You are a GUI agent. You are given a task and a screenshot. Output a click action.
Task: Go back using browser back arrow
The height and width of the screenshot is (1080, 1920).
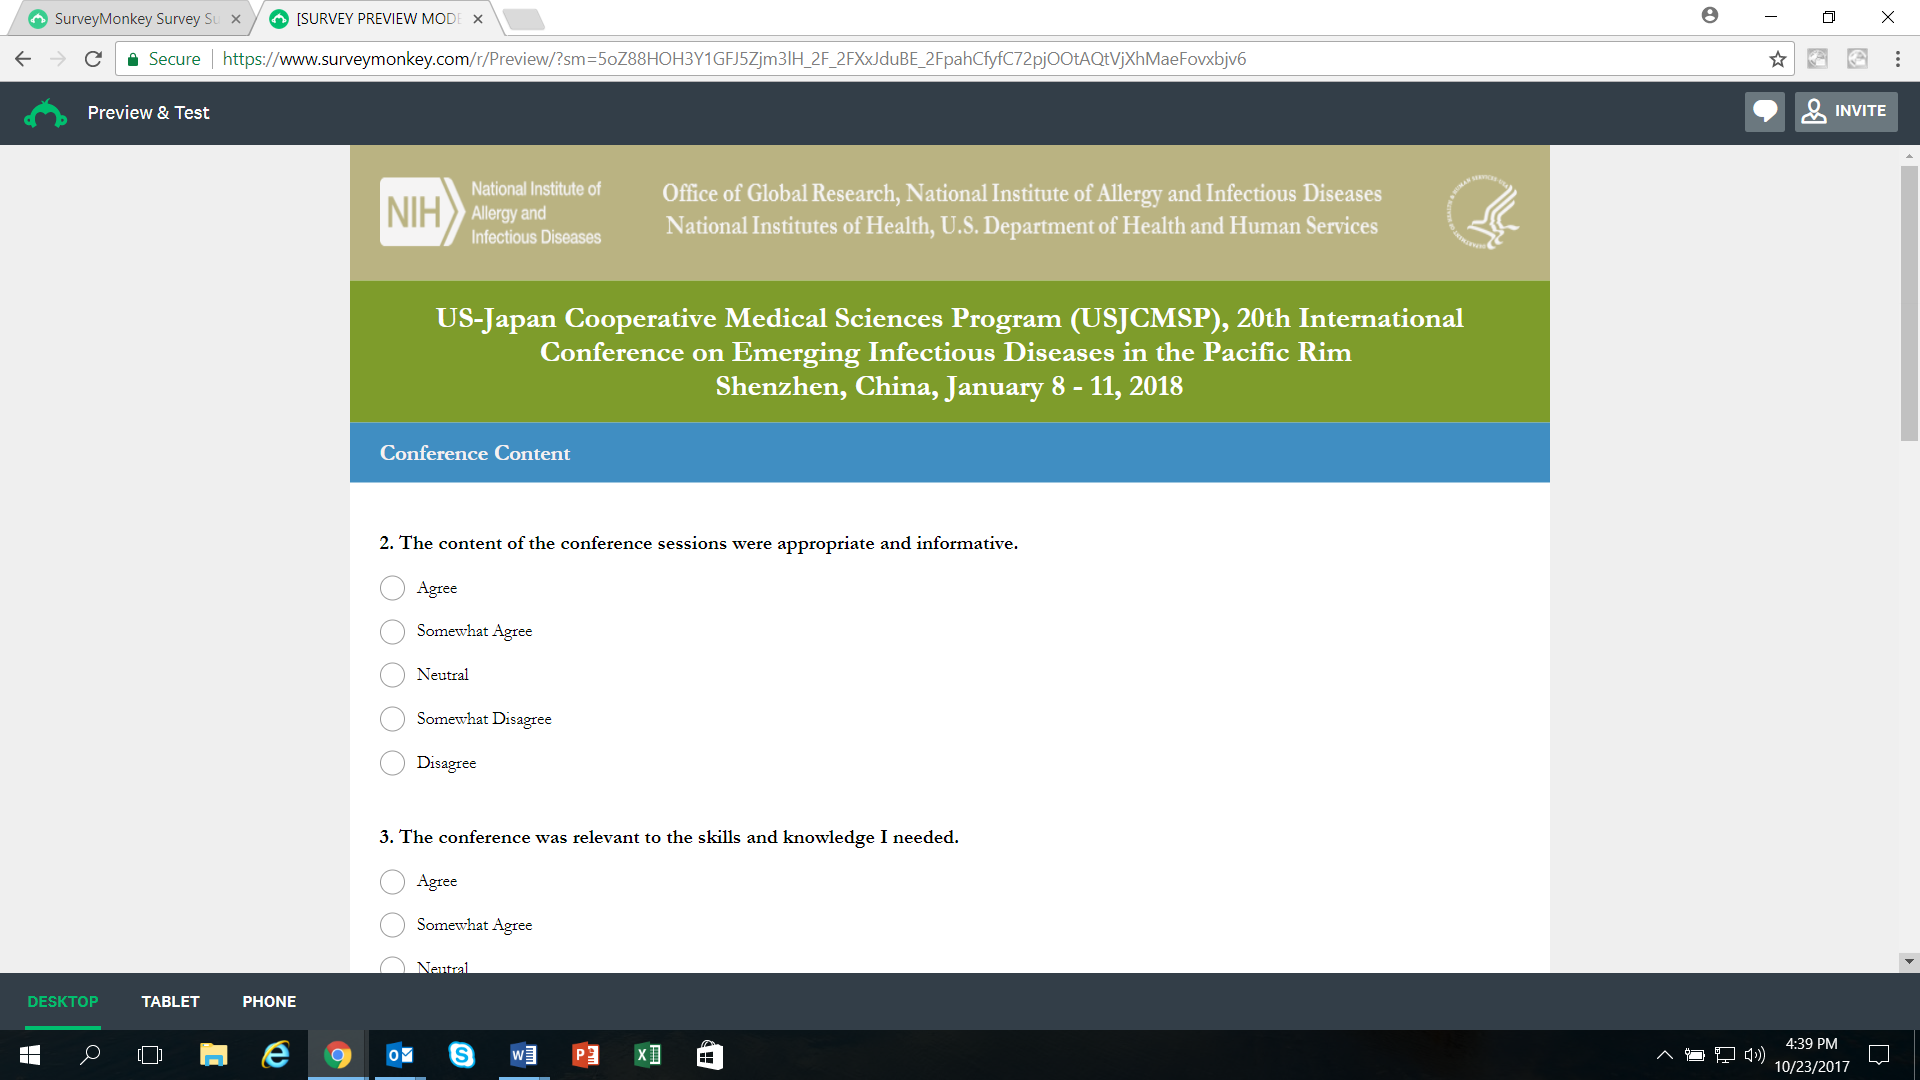23,59
